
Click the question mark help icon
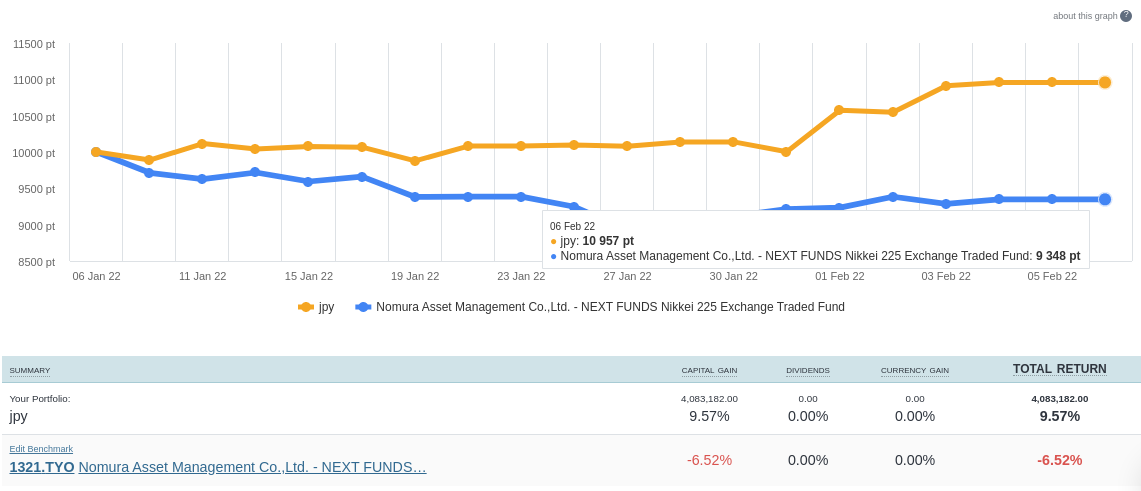pos(1126,16)
